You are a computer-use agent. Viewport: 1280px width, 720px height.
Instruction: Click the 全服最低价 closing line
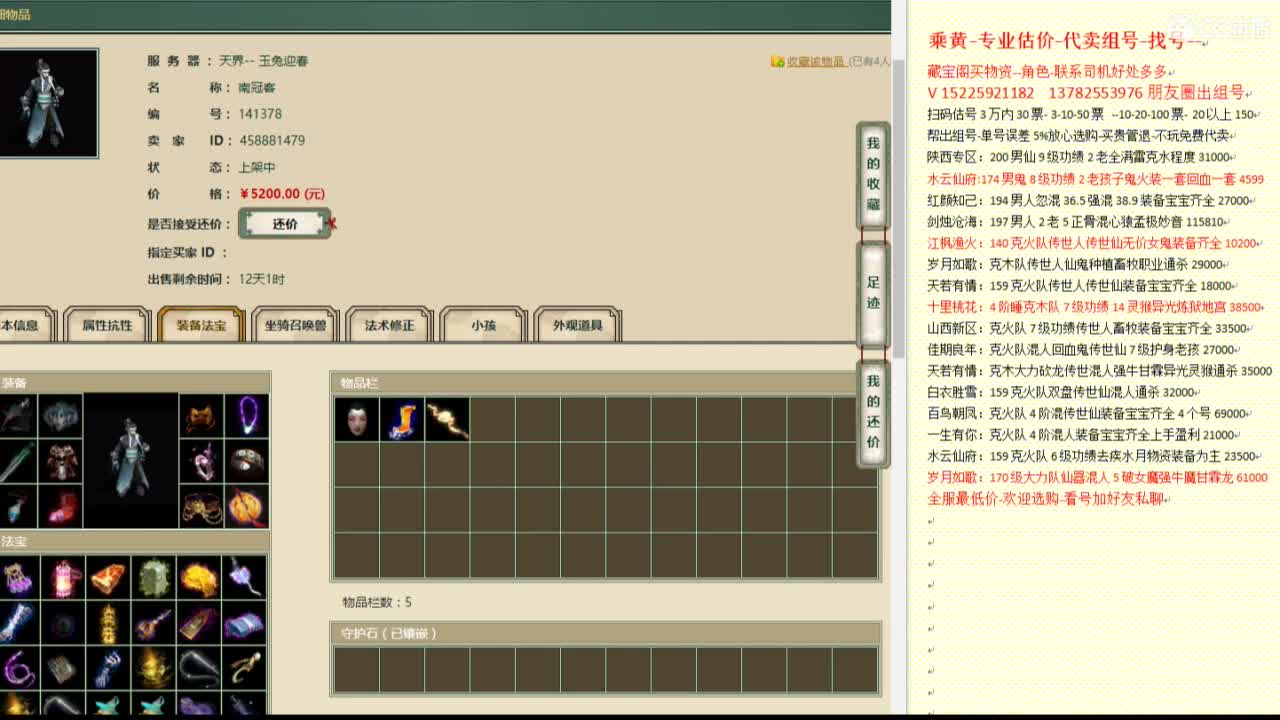1047,498
